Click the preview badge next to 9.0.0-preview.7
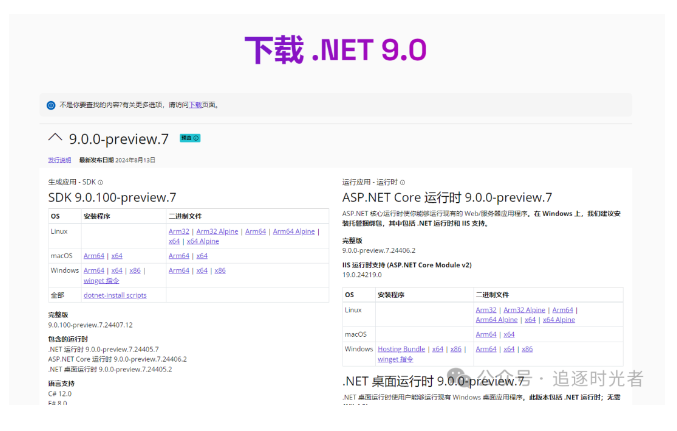Image resolution: width=677 pixels, height=431 pixels. (190, 138)
